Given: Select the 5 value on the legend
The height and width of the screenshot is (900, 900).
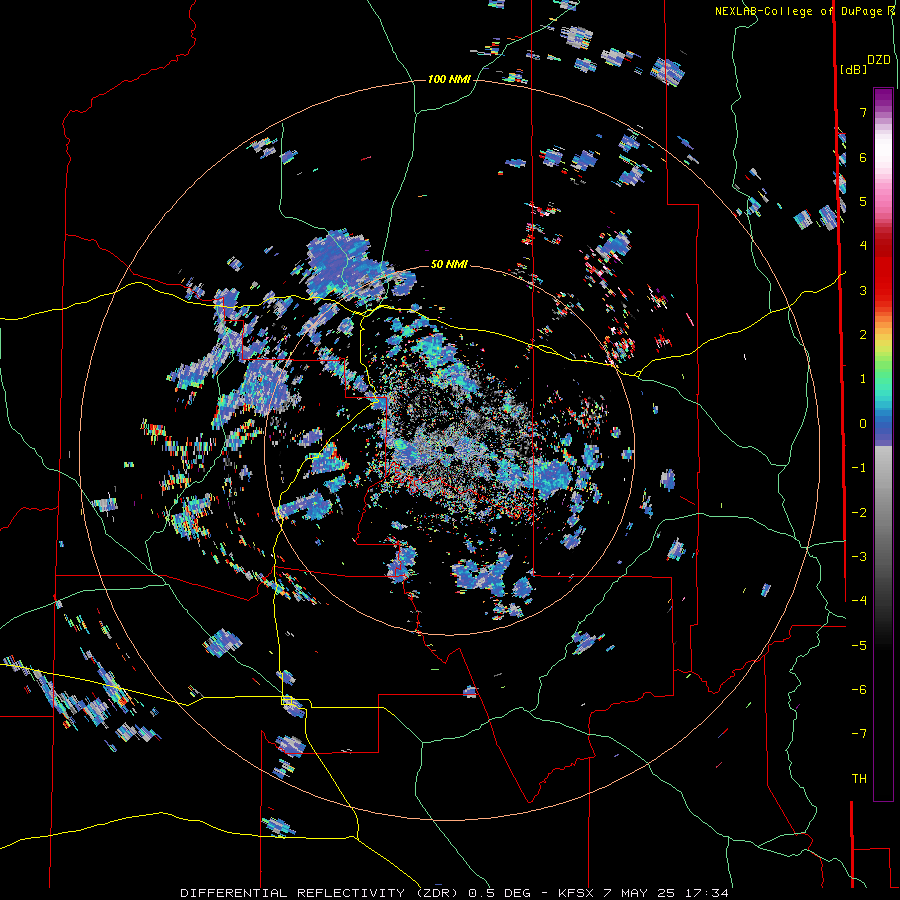Looking at the screenshot, I should coord(863,201).
